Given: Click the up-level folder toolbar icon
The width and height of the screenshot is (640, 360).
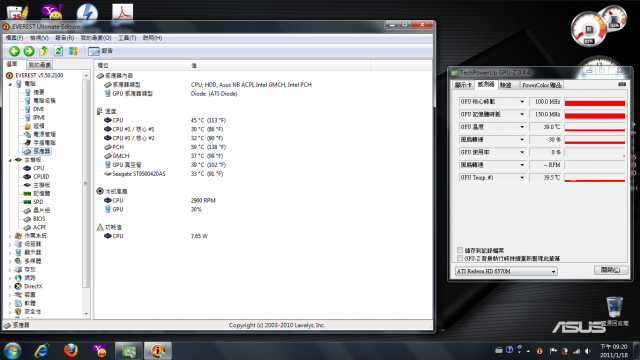Looking at the screenshot, I should (x=44, y=51).
